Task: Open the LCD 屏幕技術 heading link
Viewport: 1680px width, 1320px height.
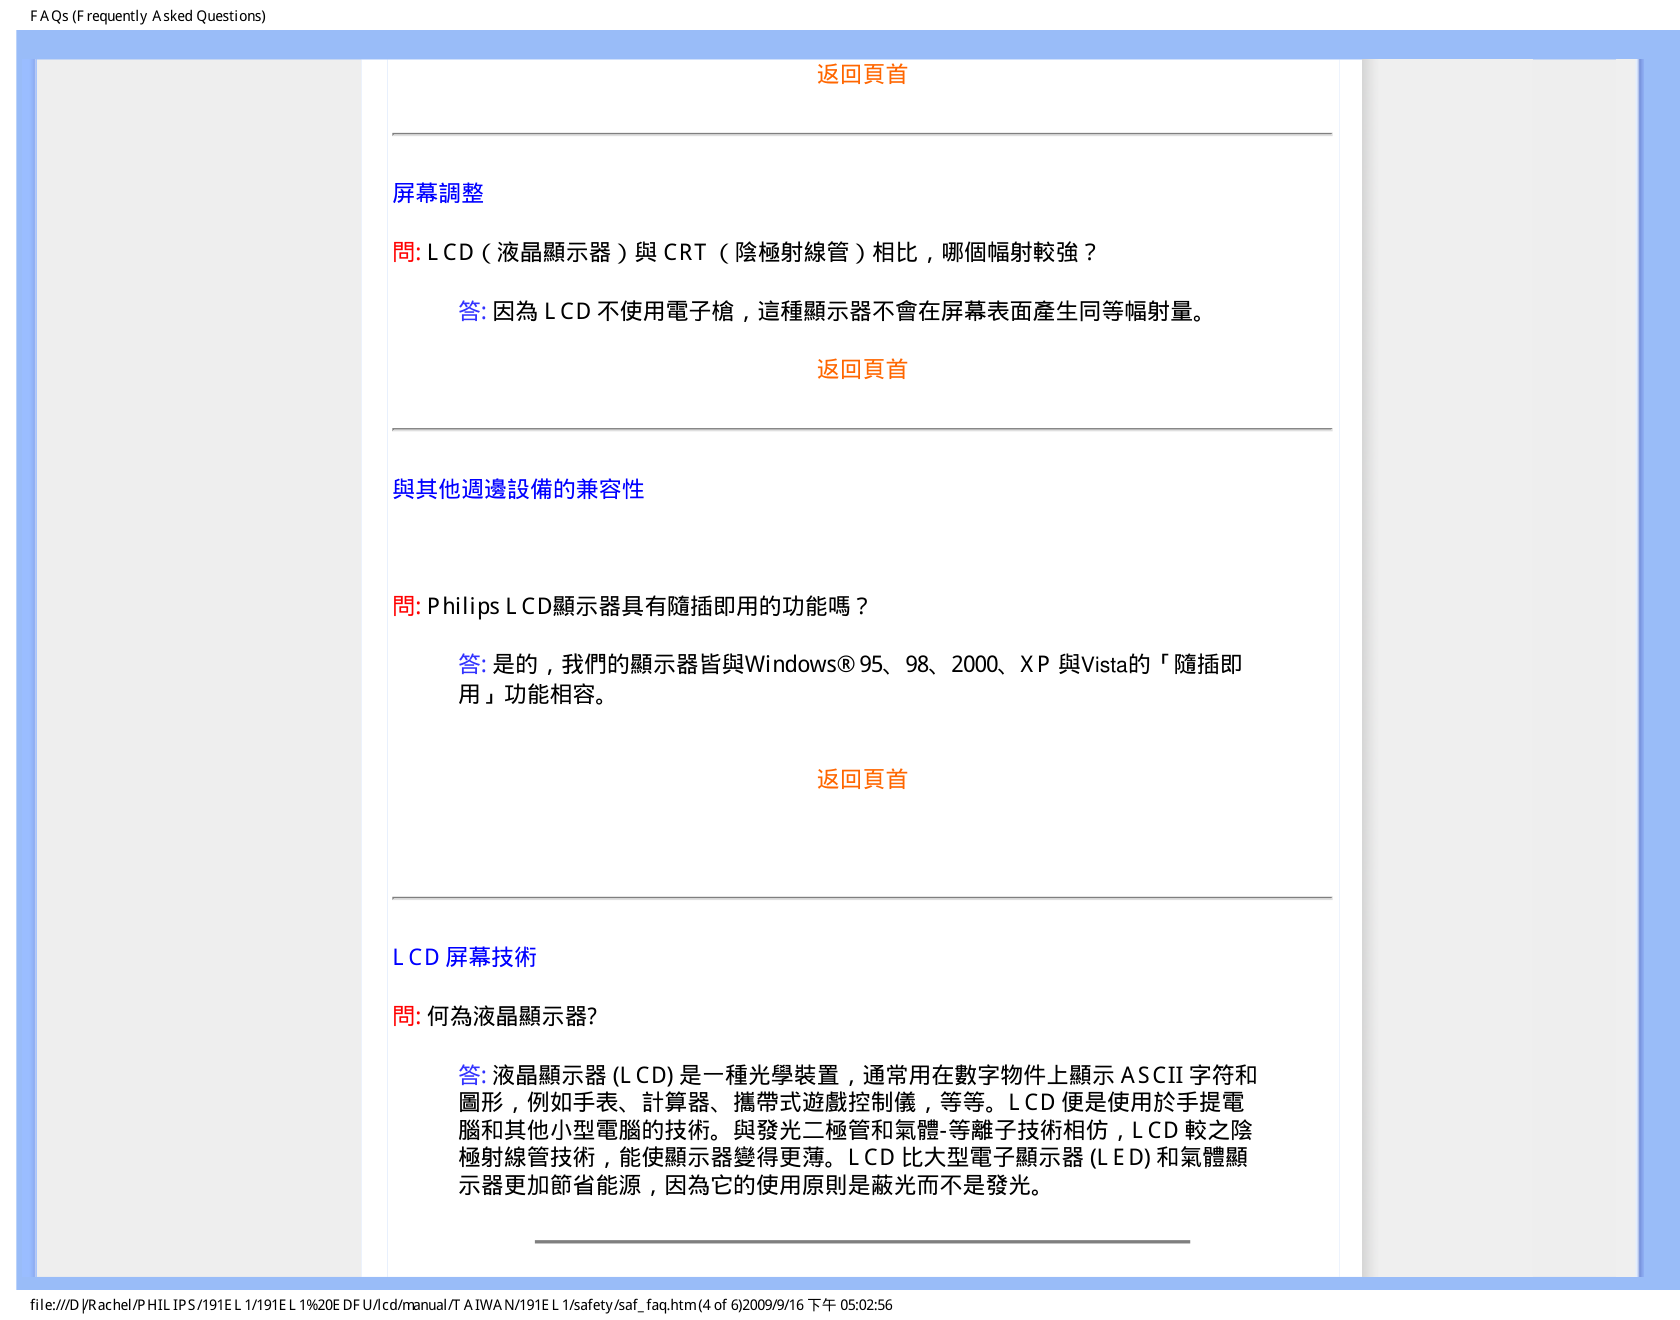Action: (x=464, y=957)
